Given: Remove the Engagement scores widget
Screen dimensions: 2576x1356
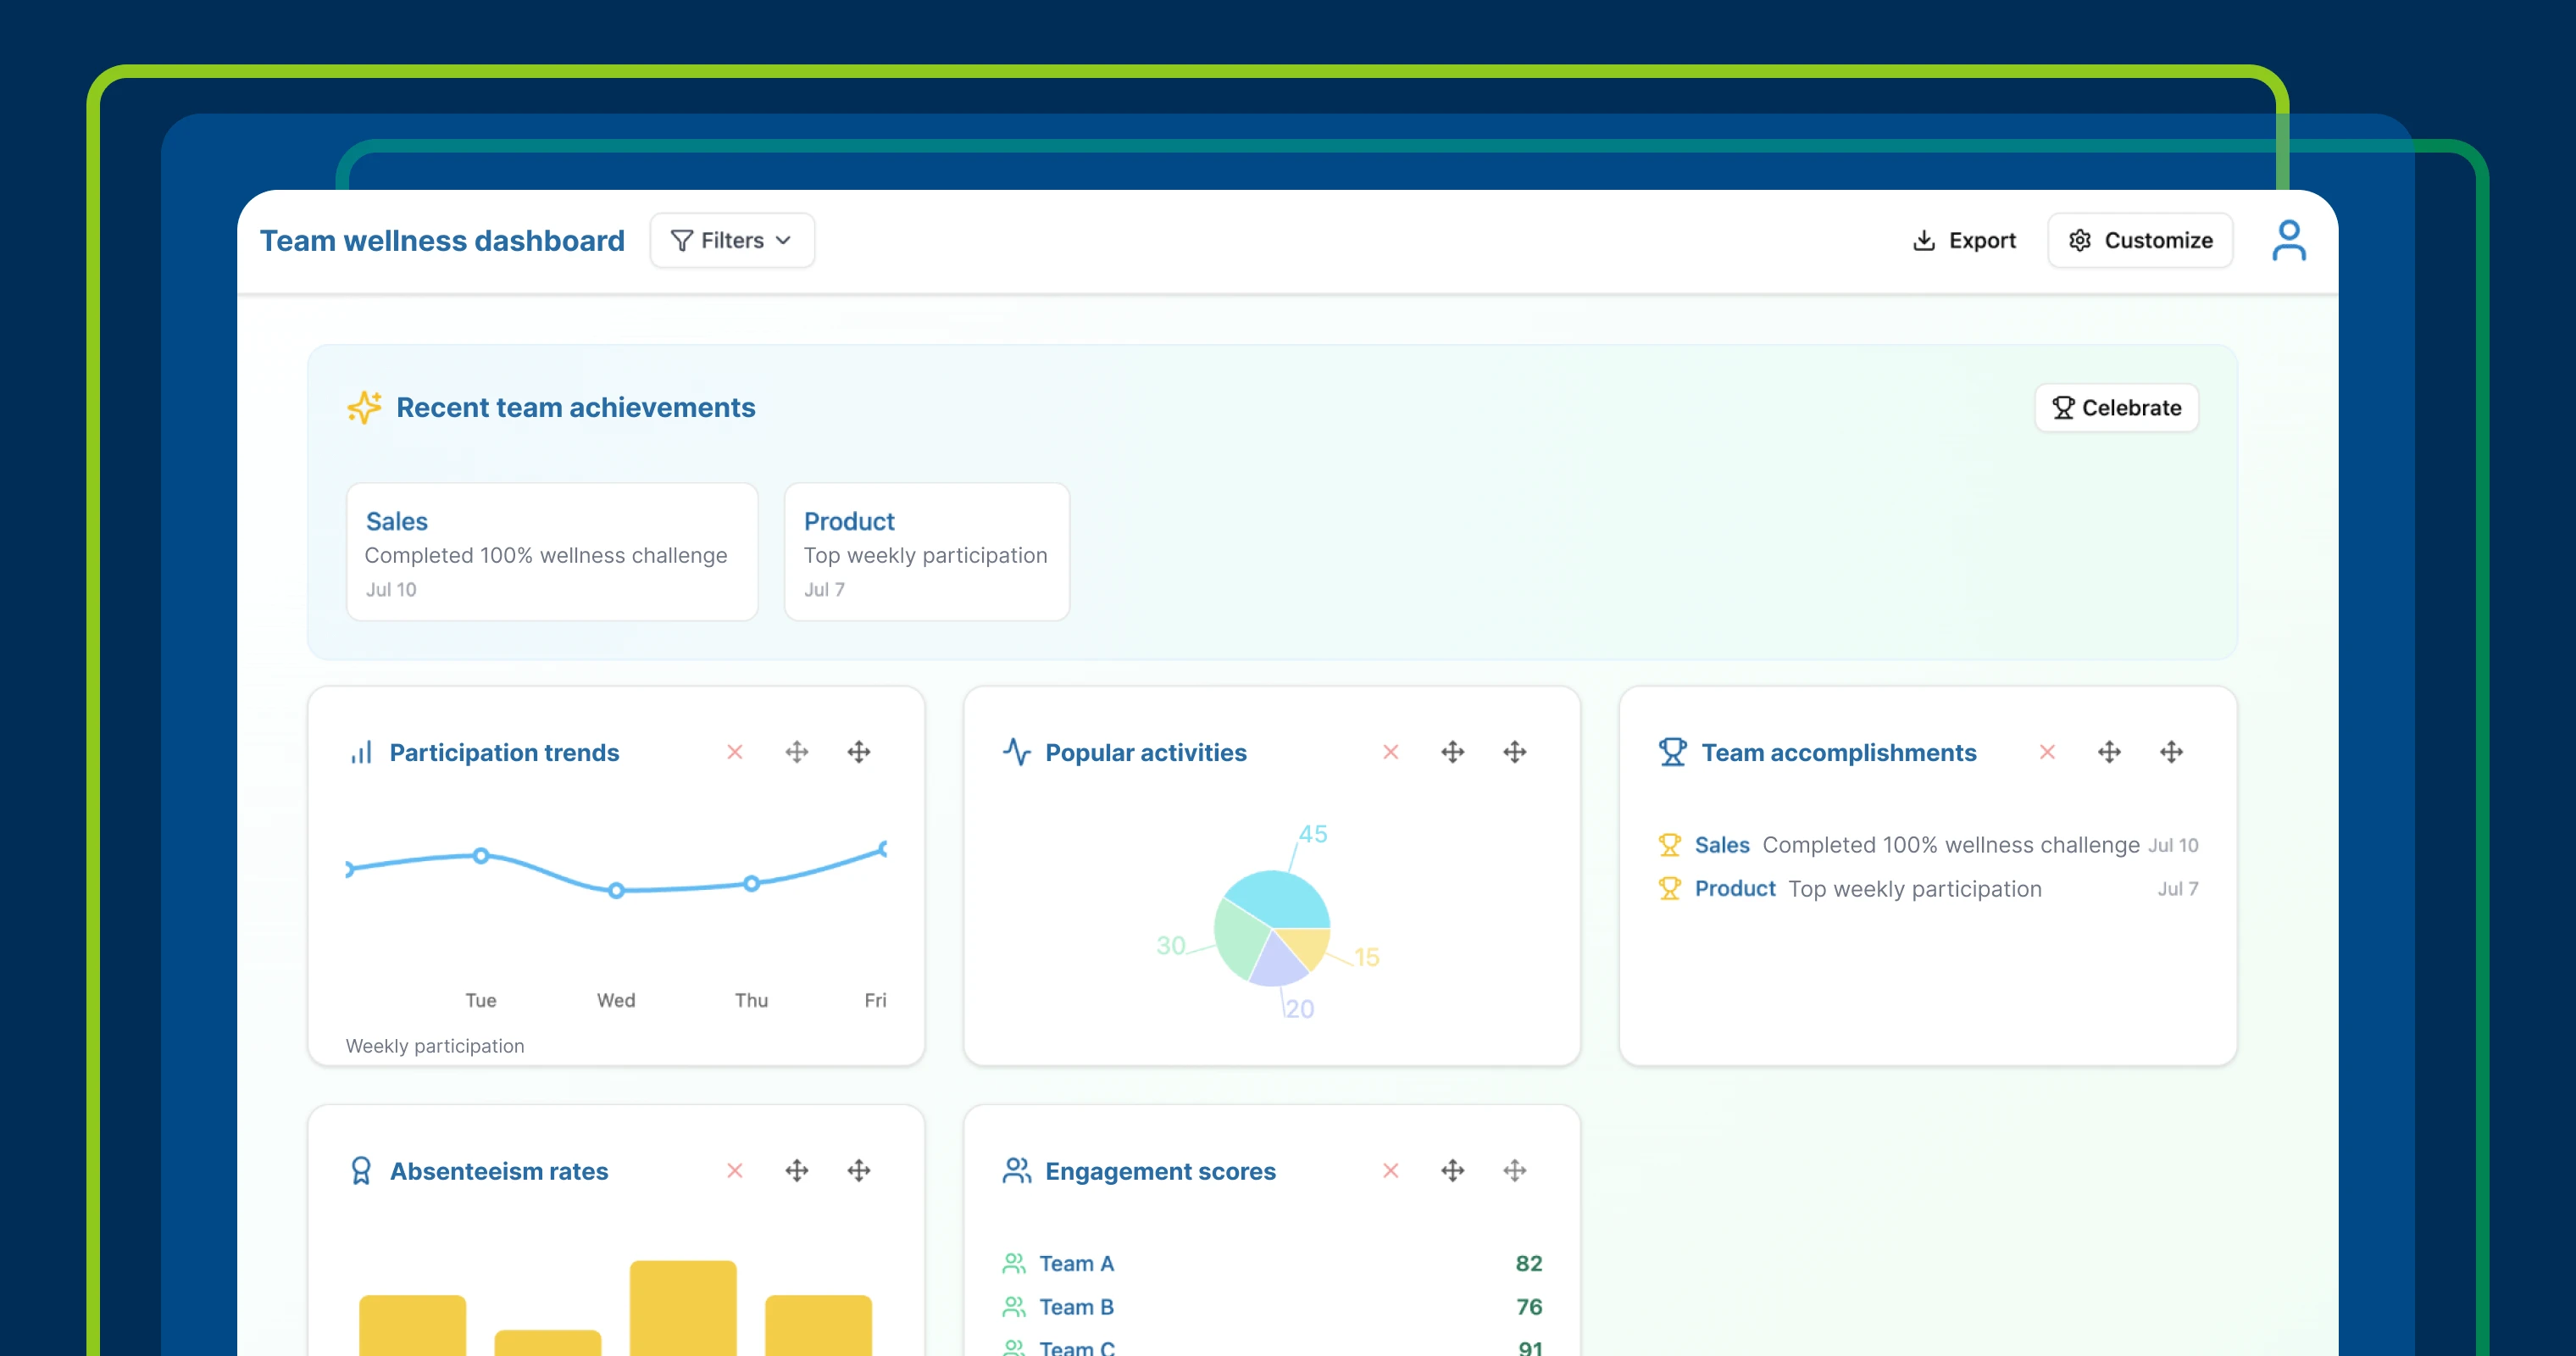Looking at the screenshot, I should 1391,1170.
